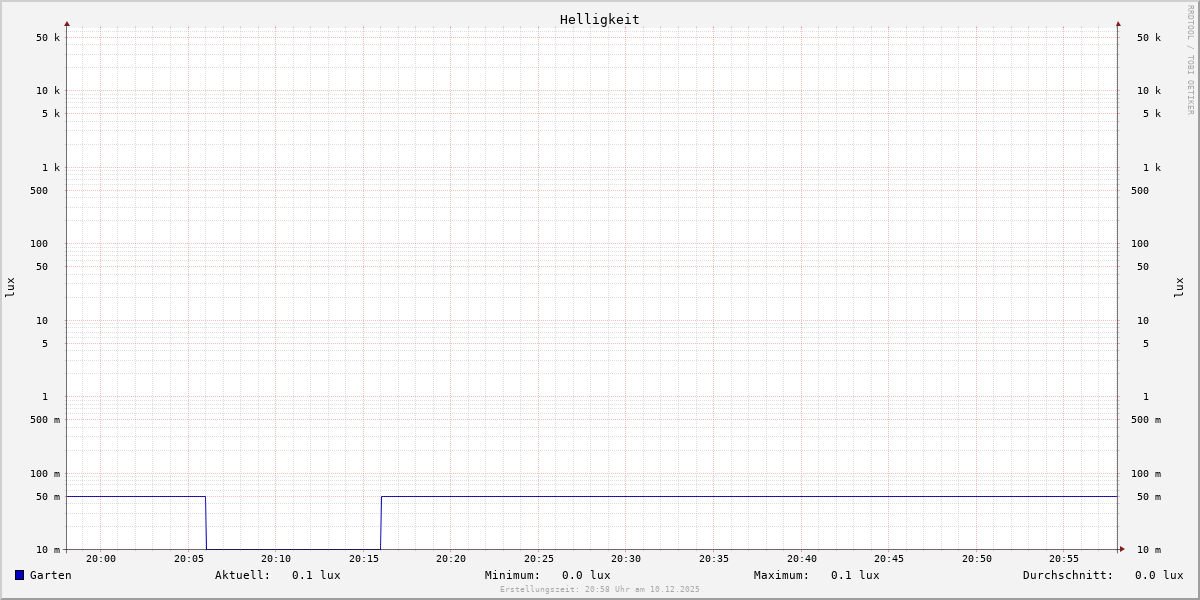Click the red arrow at the x-axis end
The width and height of the screenshot is (1200, 600).
1122,549
